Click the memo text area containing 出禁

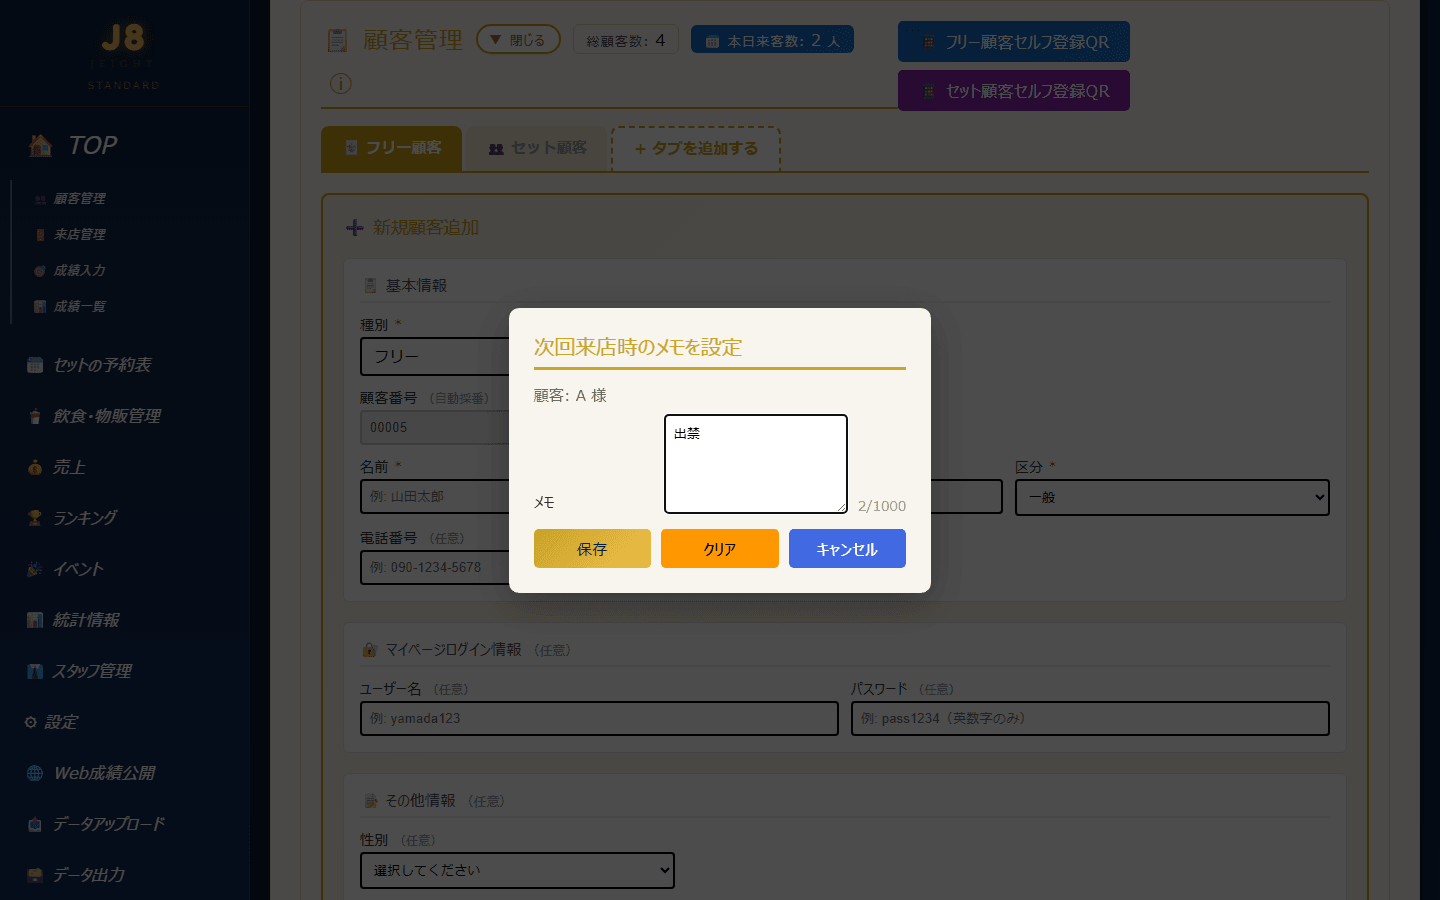tap(756, 464)
